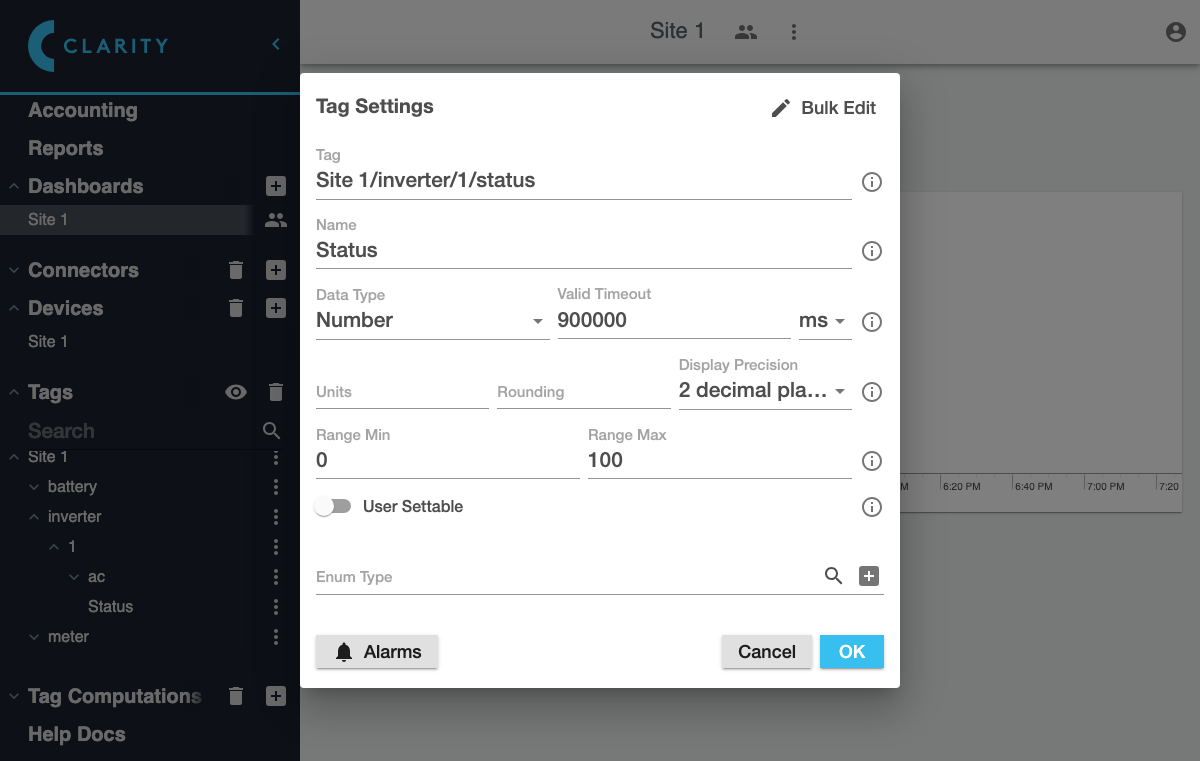The height and width of the screenshot is (761, 1200).
Task: Open Accounting in the sidebar
Action: coord(83,111)
